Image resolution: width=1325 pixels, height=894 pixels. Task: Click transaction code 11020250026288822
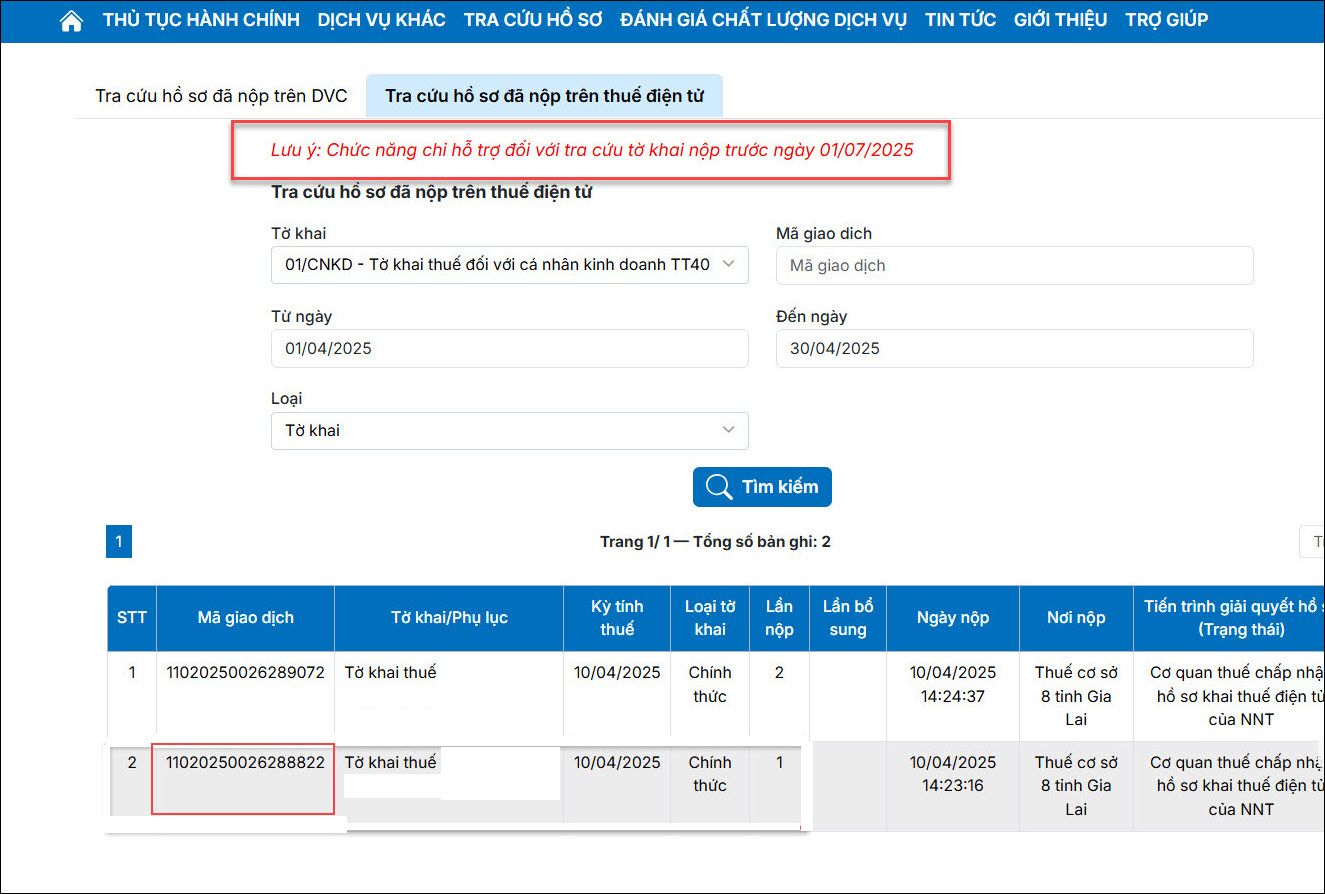click(x=245, y=763)
